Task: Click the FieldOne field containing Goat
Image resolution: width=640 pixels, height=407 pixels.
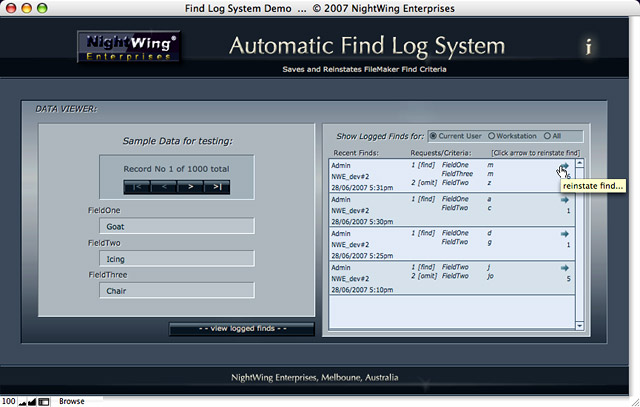Action: (x=177, y=226)
